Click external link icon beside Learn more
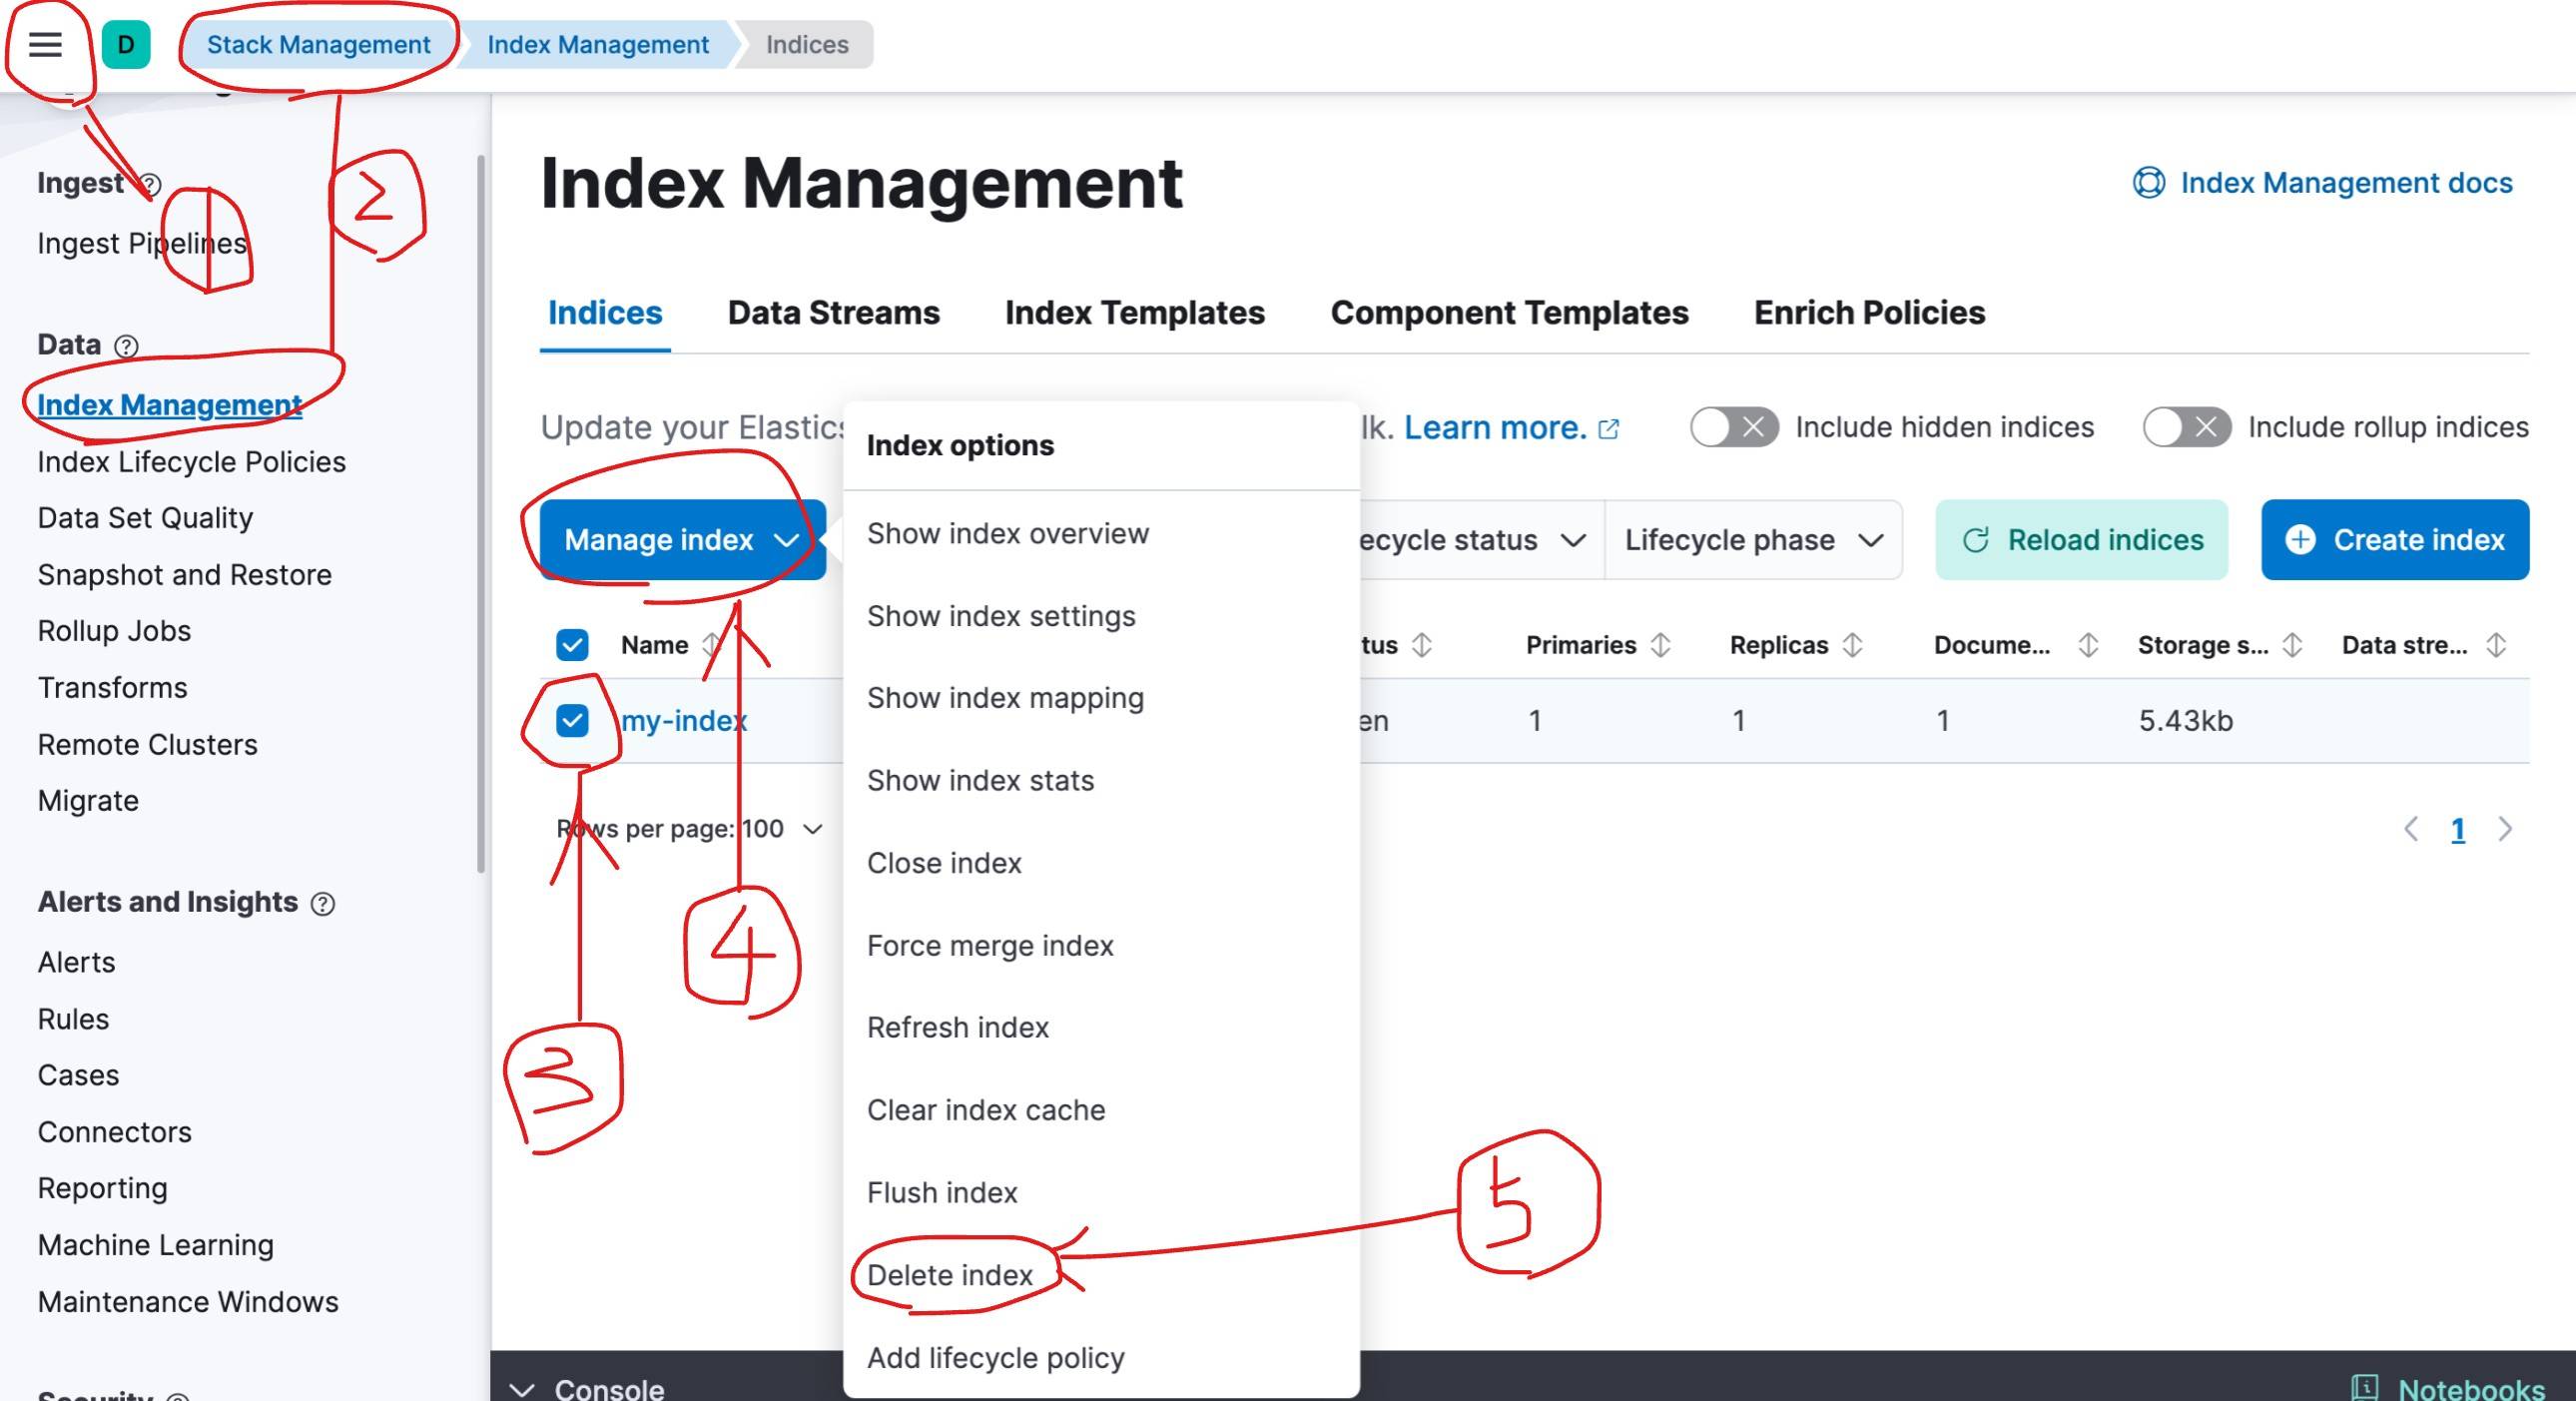 point(1609,429)
